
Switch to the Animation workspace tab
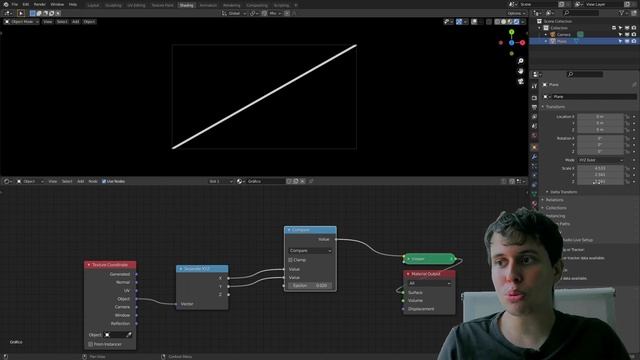208,5
